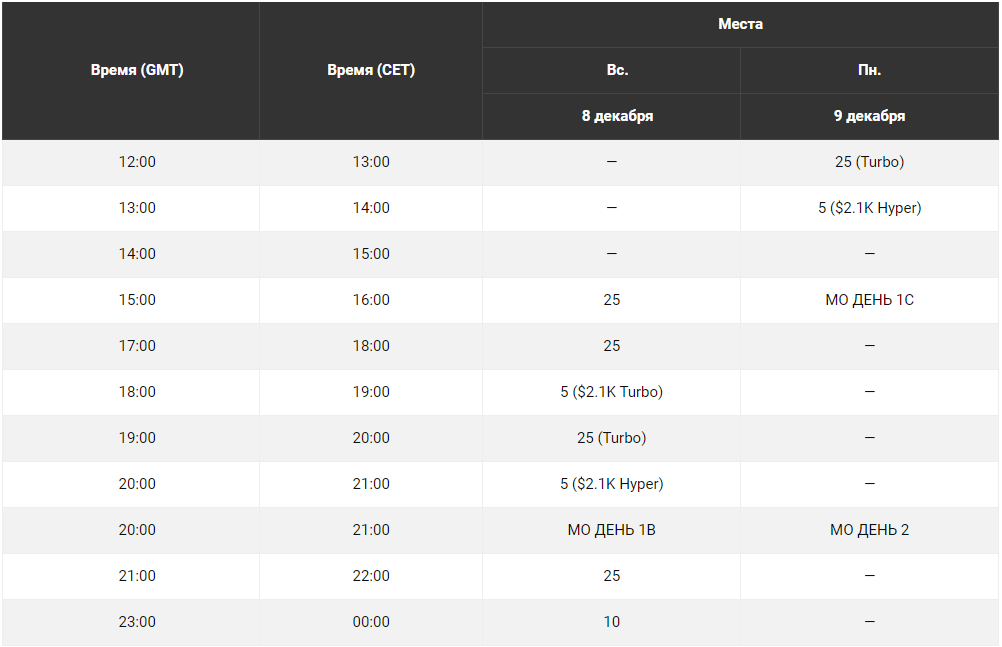Click the 12:00 GMT time cell
Viewport: 1002px width, 647px height.
(x=137, y=162)
